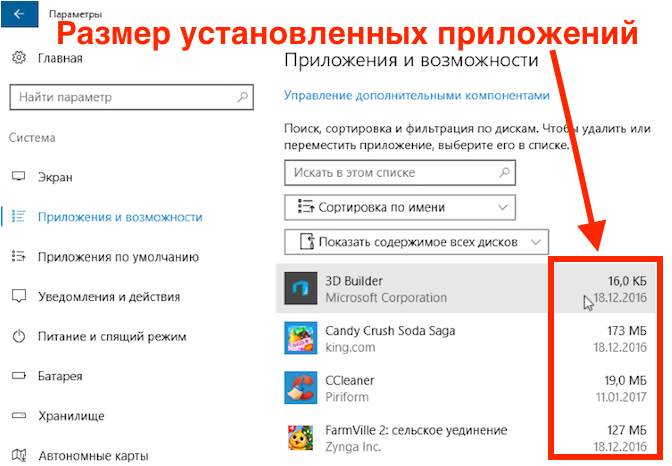Screen dimensions: 672x466
Task: Open the Хранилище section
Action: (71, 416)
